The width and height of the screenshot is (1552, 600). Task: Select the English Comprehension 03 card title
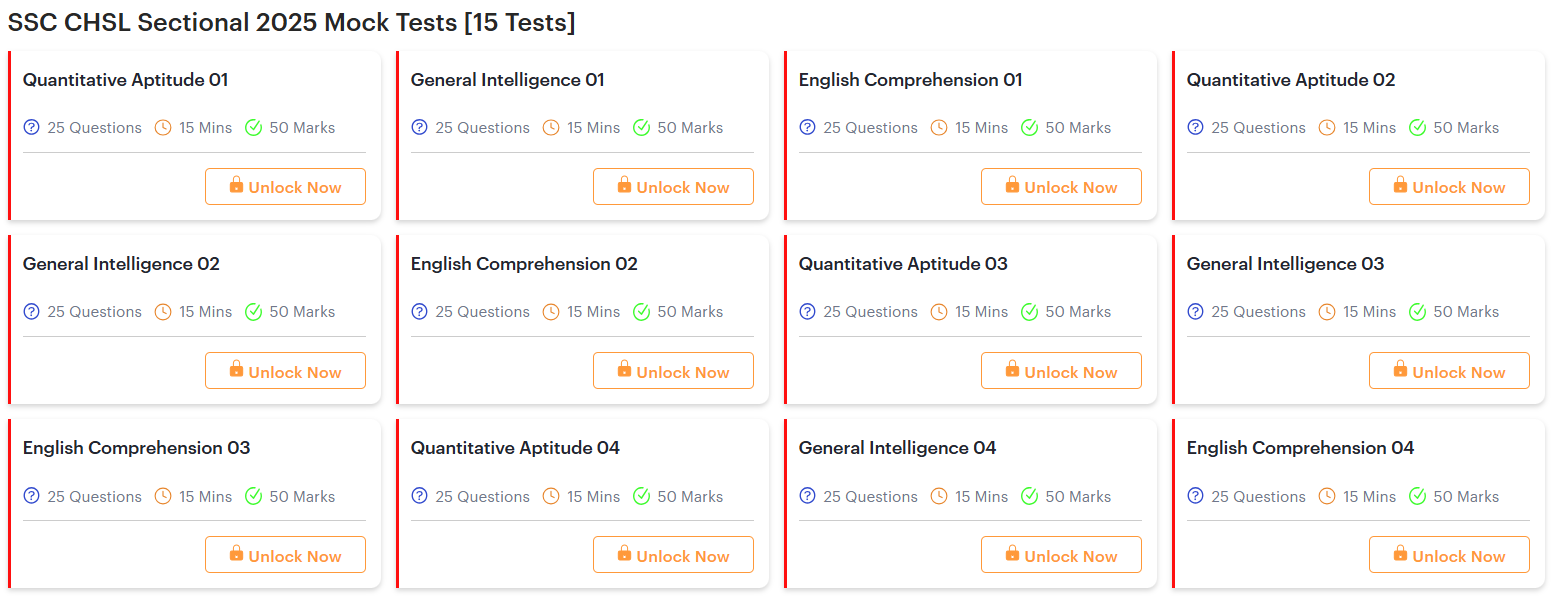tap(136, 447)
